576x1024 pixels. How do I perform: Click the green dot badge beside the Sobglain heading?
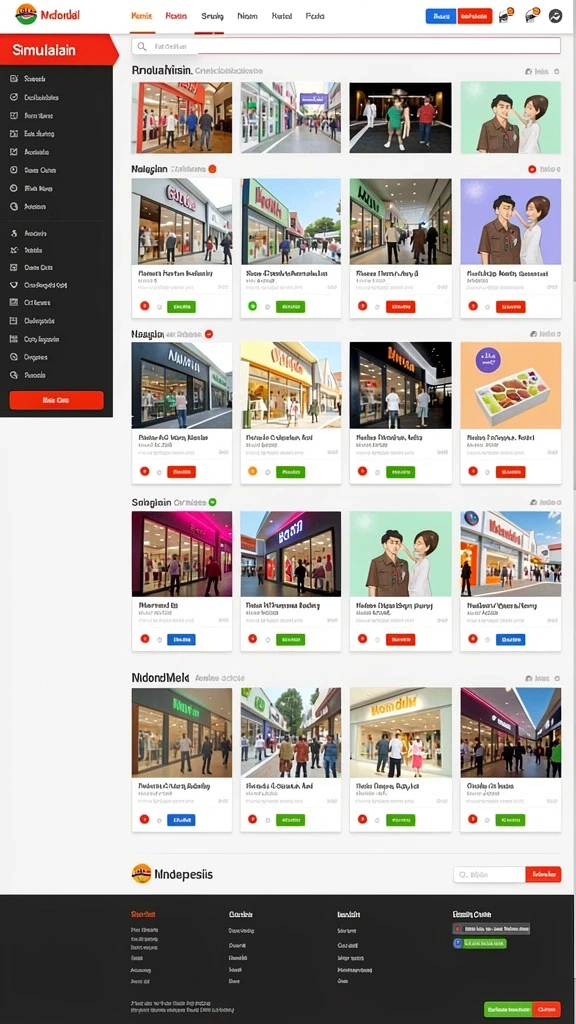[x=212, y=502]
